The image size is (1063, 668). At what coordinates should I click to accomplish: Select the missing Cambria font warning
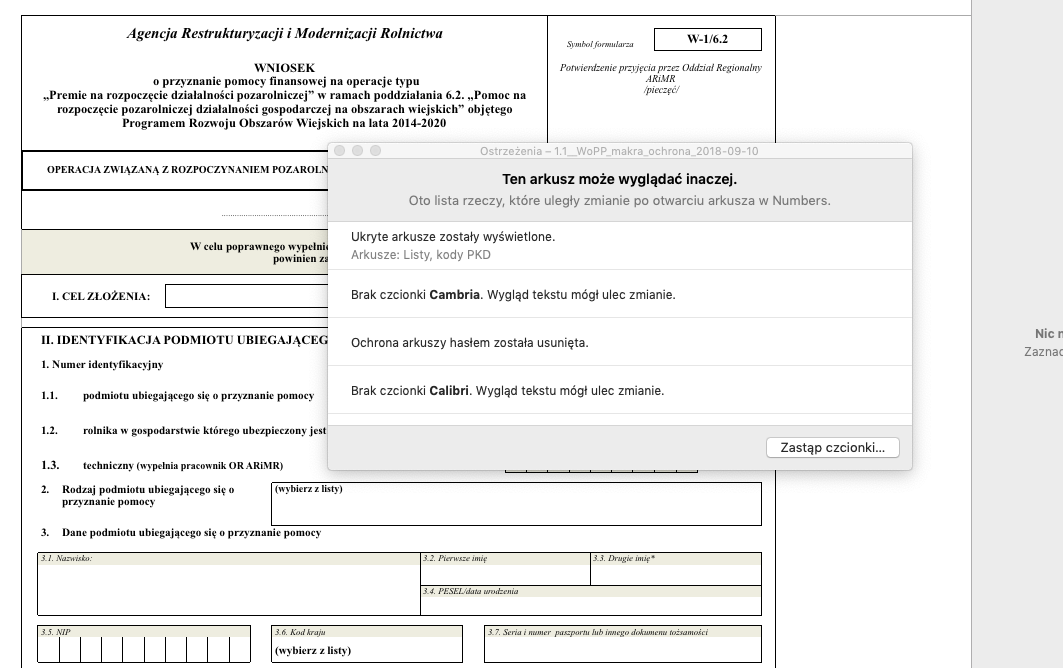619,295
